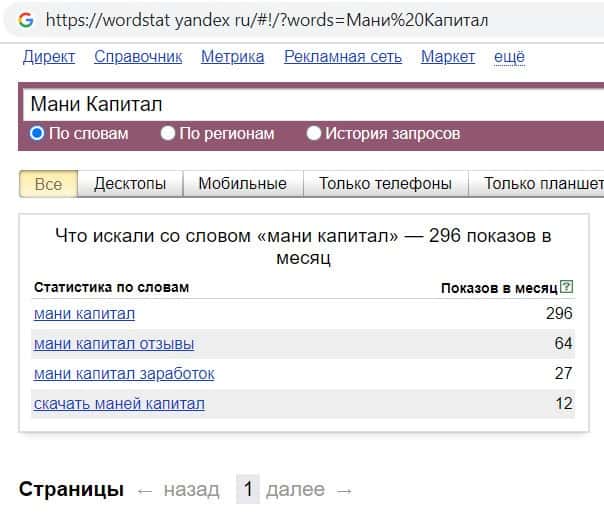This screenshot has width=604, height=523.
Task: Open the Рекламная сеть link
Action: point(343,57)
